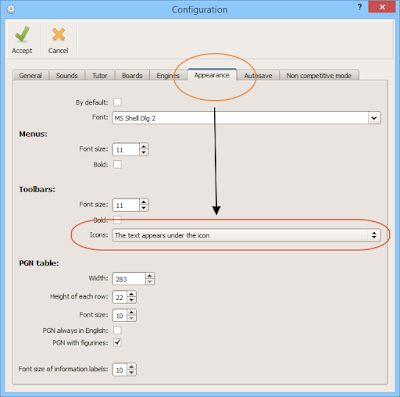Open the Font dropdown arrow
Viewport: 400px width, 397px height.
[374, 118]
